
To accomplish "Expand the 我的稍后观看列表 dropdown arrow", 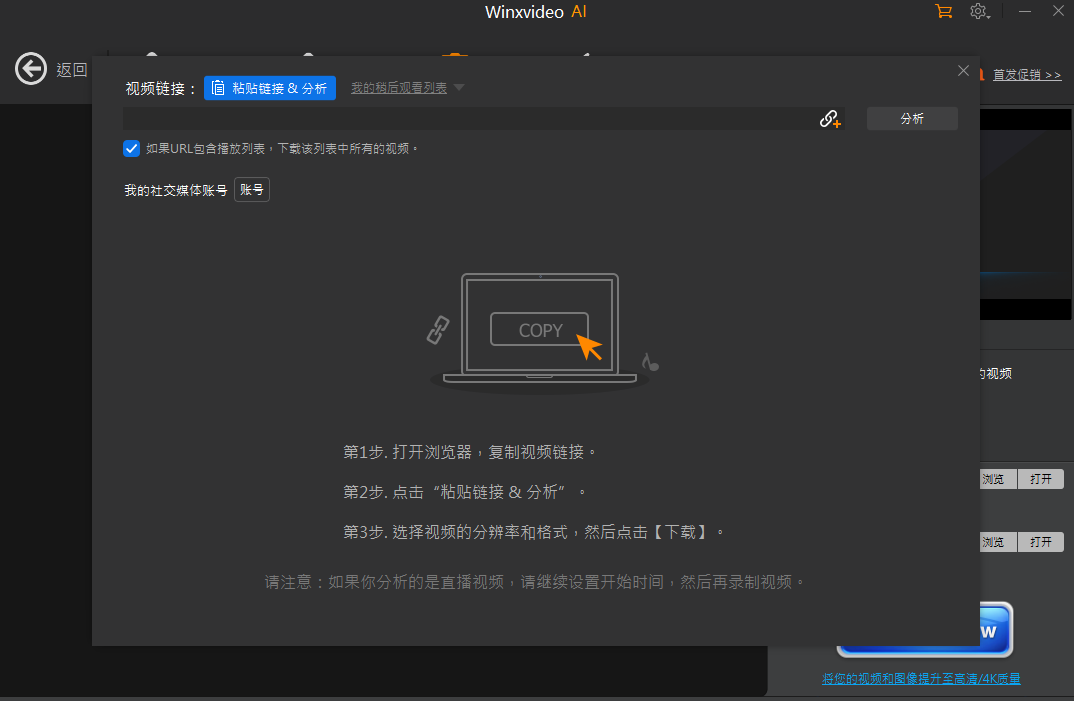I will 458,88.
